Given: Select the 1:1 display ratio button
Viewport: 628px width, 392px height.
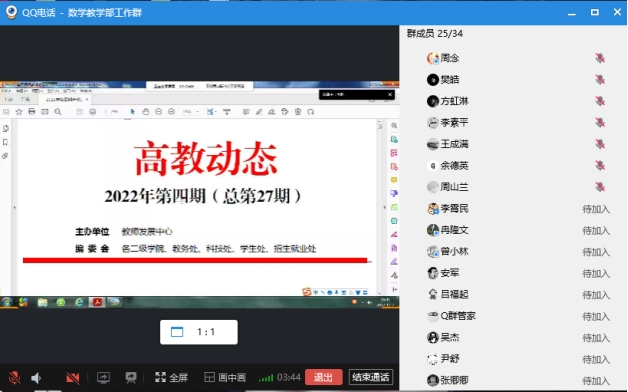Looking at the screenshot, I should 199,332.
